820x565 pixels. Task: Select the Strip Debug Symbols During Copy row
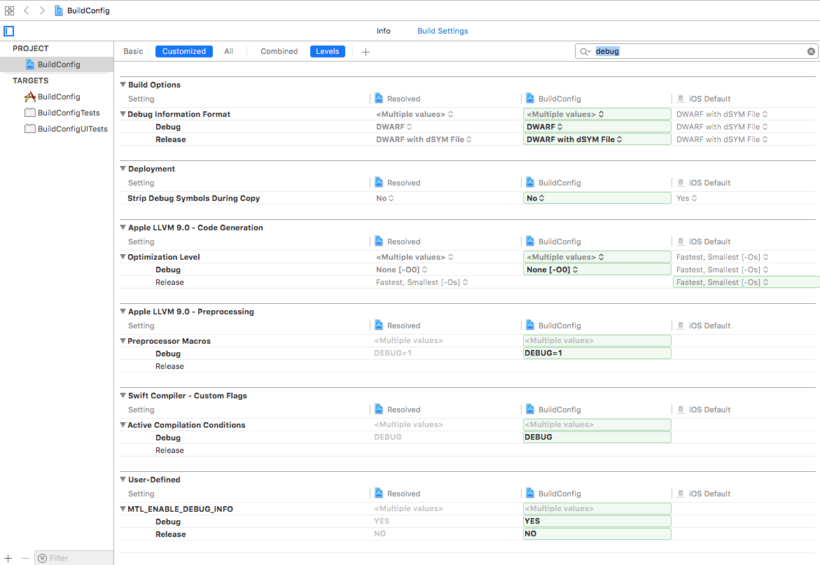coord(467,198)
